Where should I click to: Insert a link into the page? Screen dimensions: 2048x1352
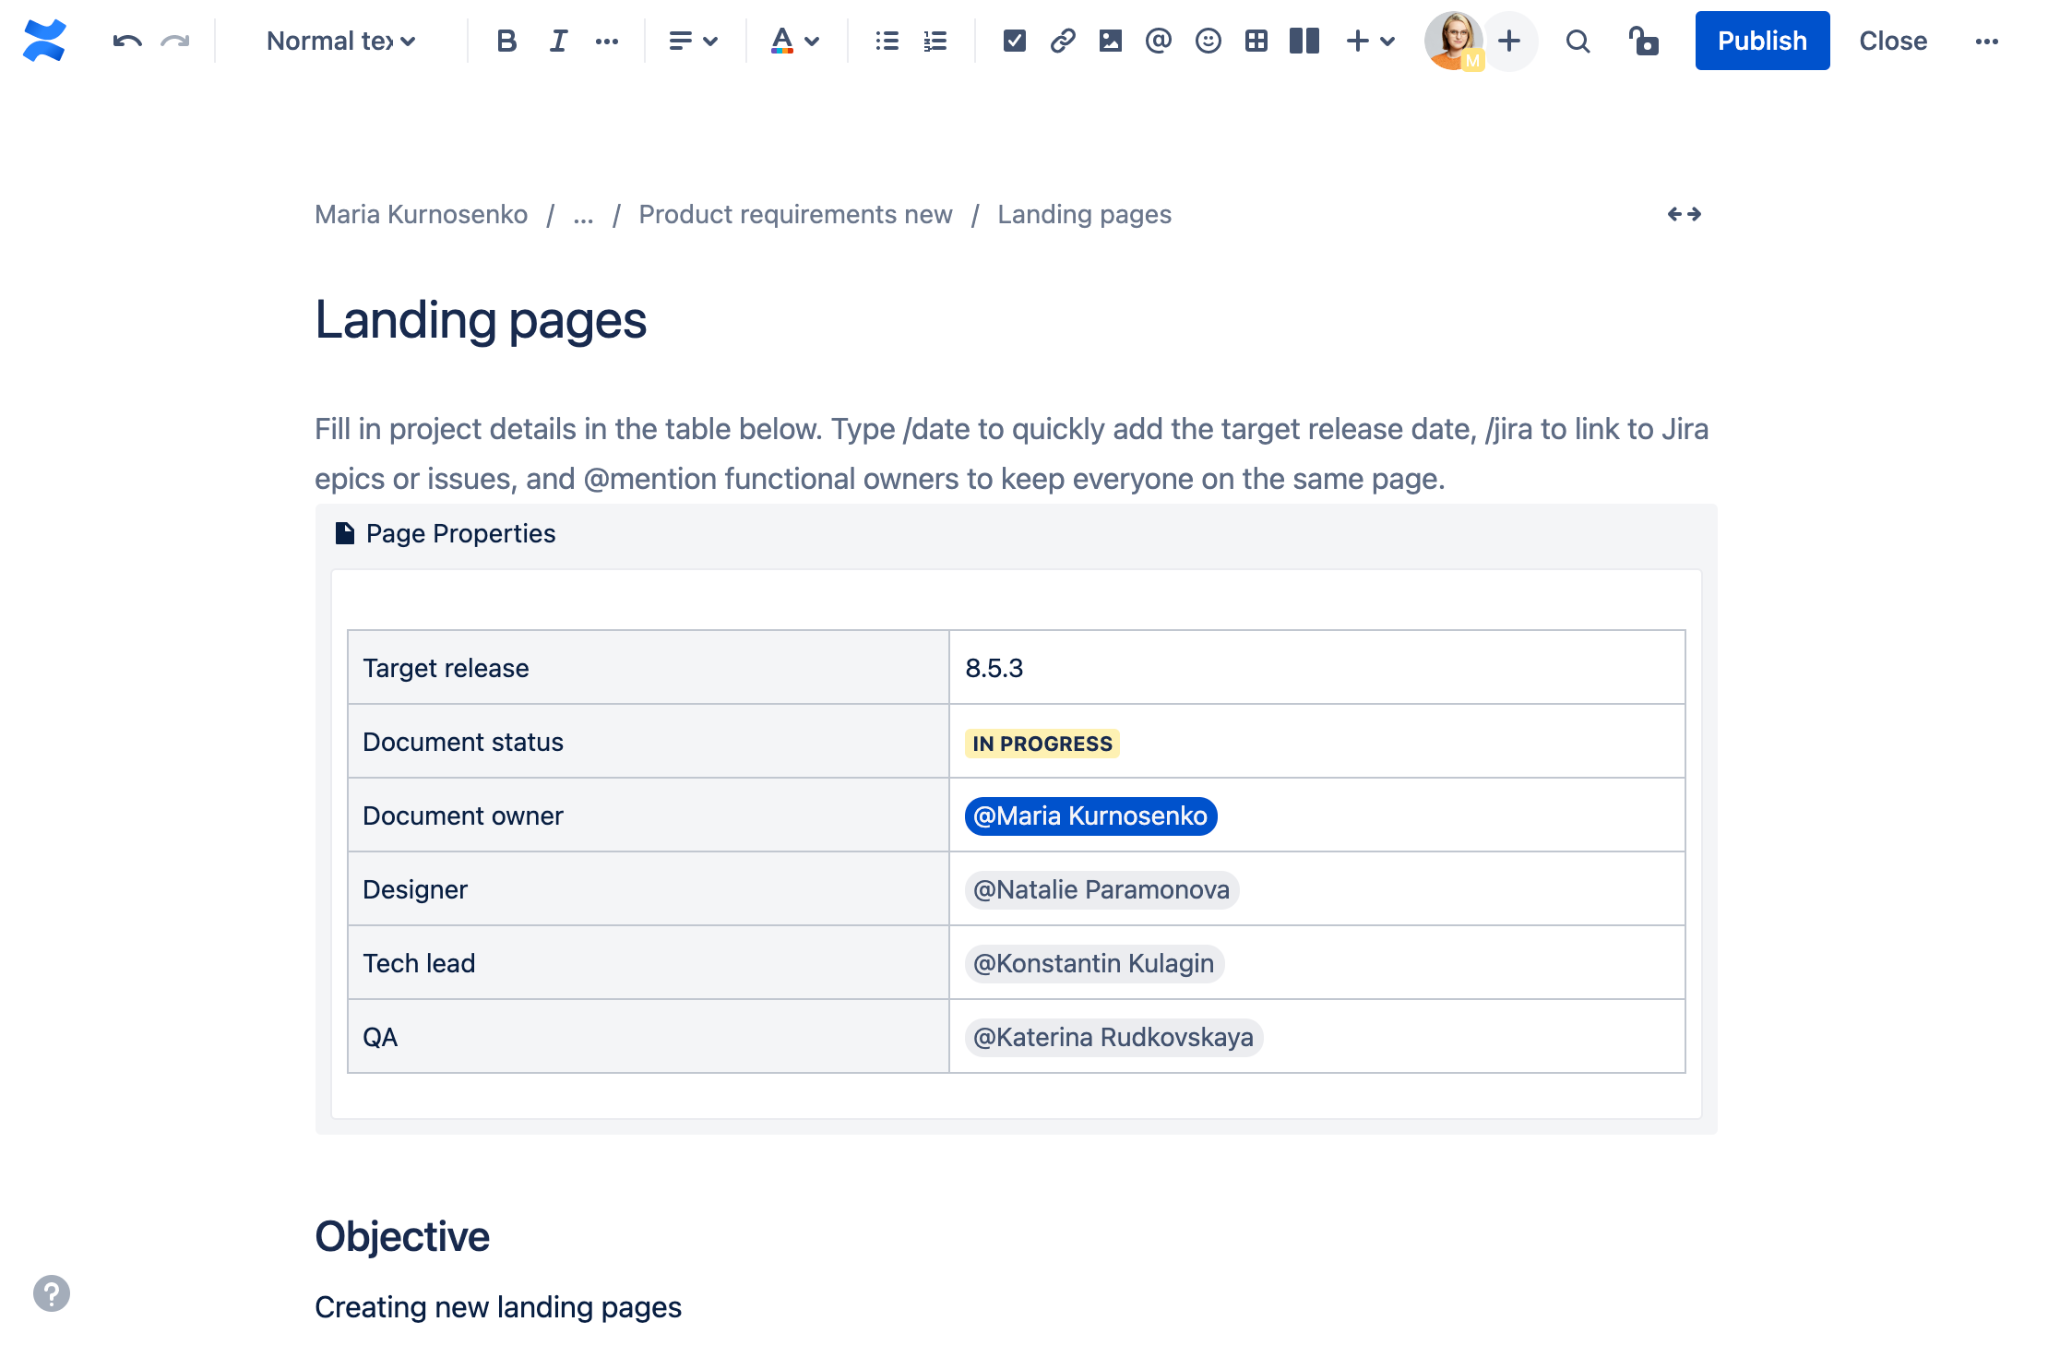coord(1062,41)
